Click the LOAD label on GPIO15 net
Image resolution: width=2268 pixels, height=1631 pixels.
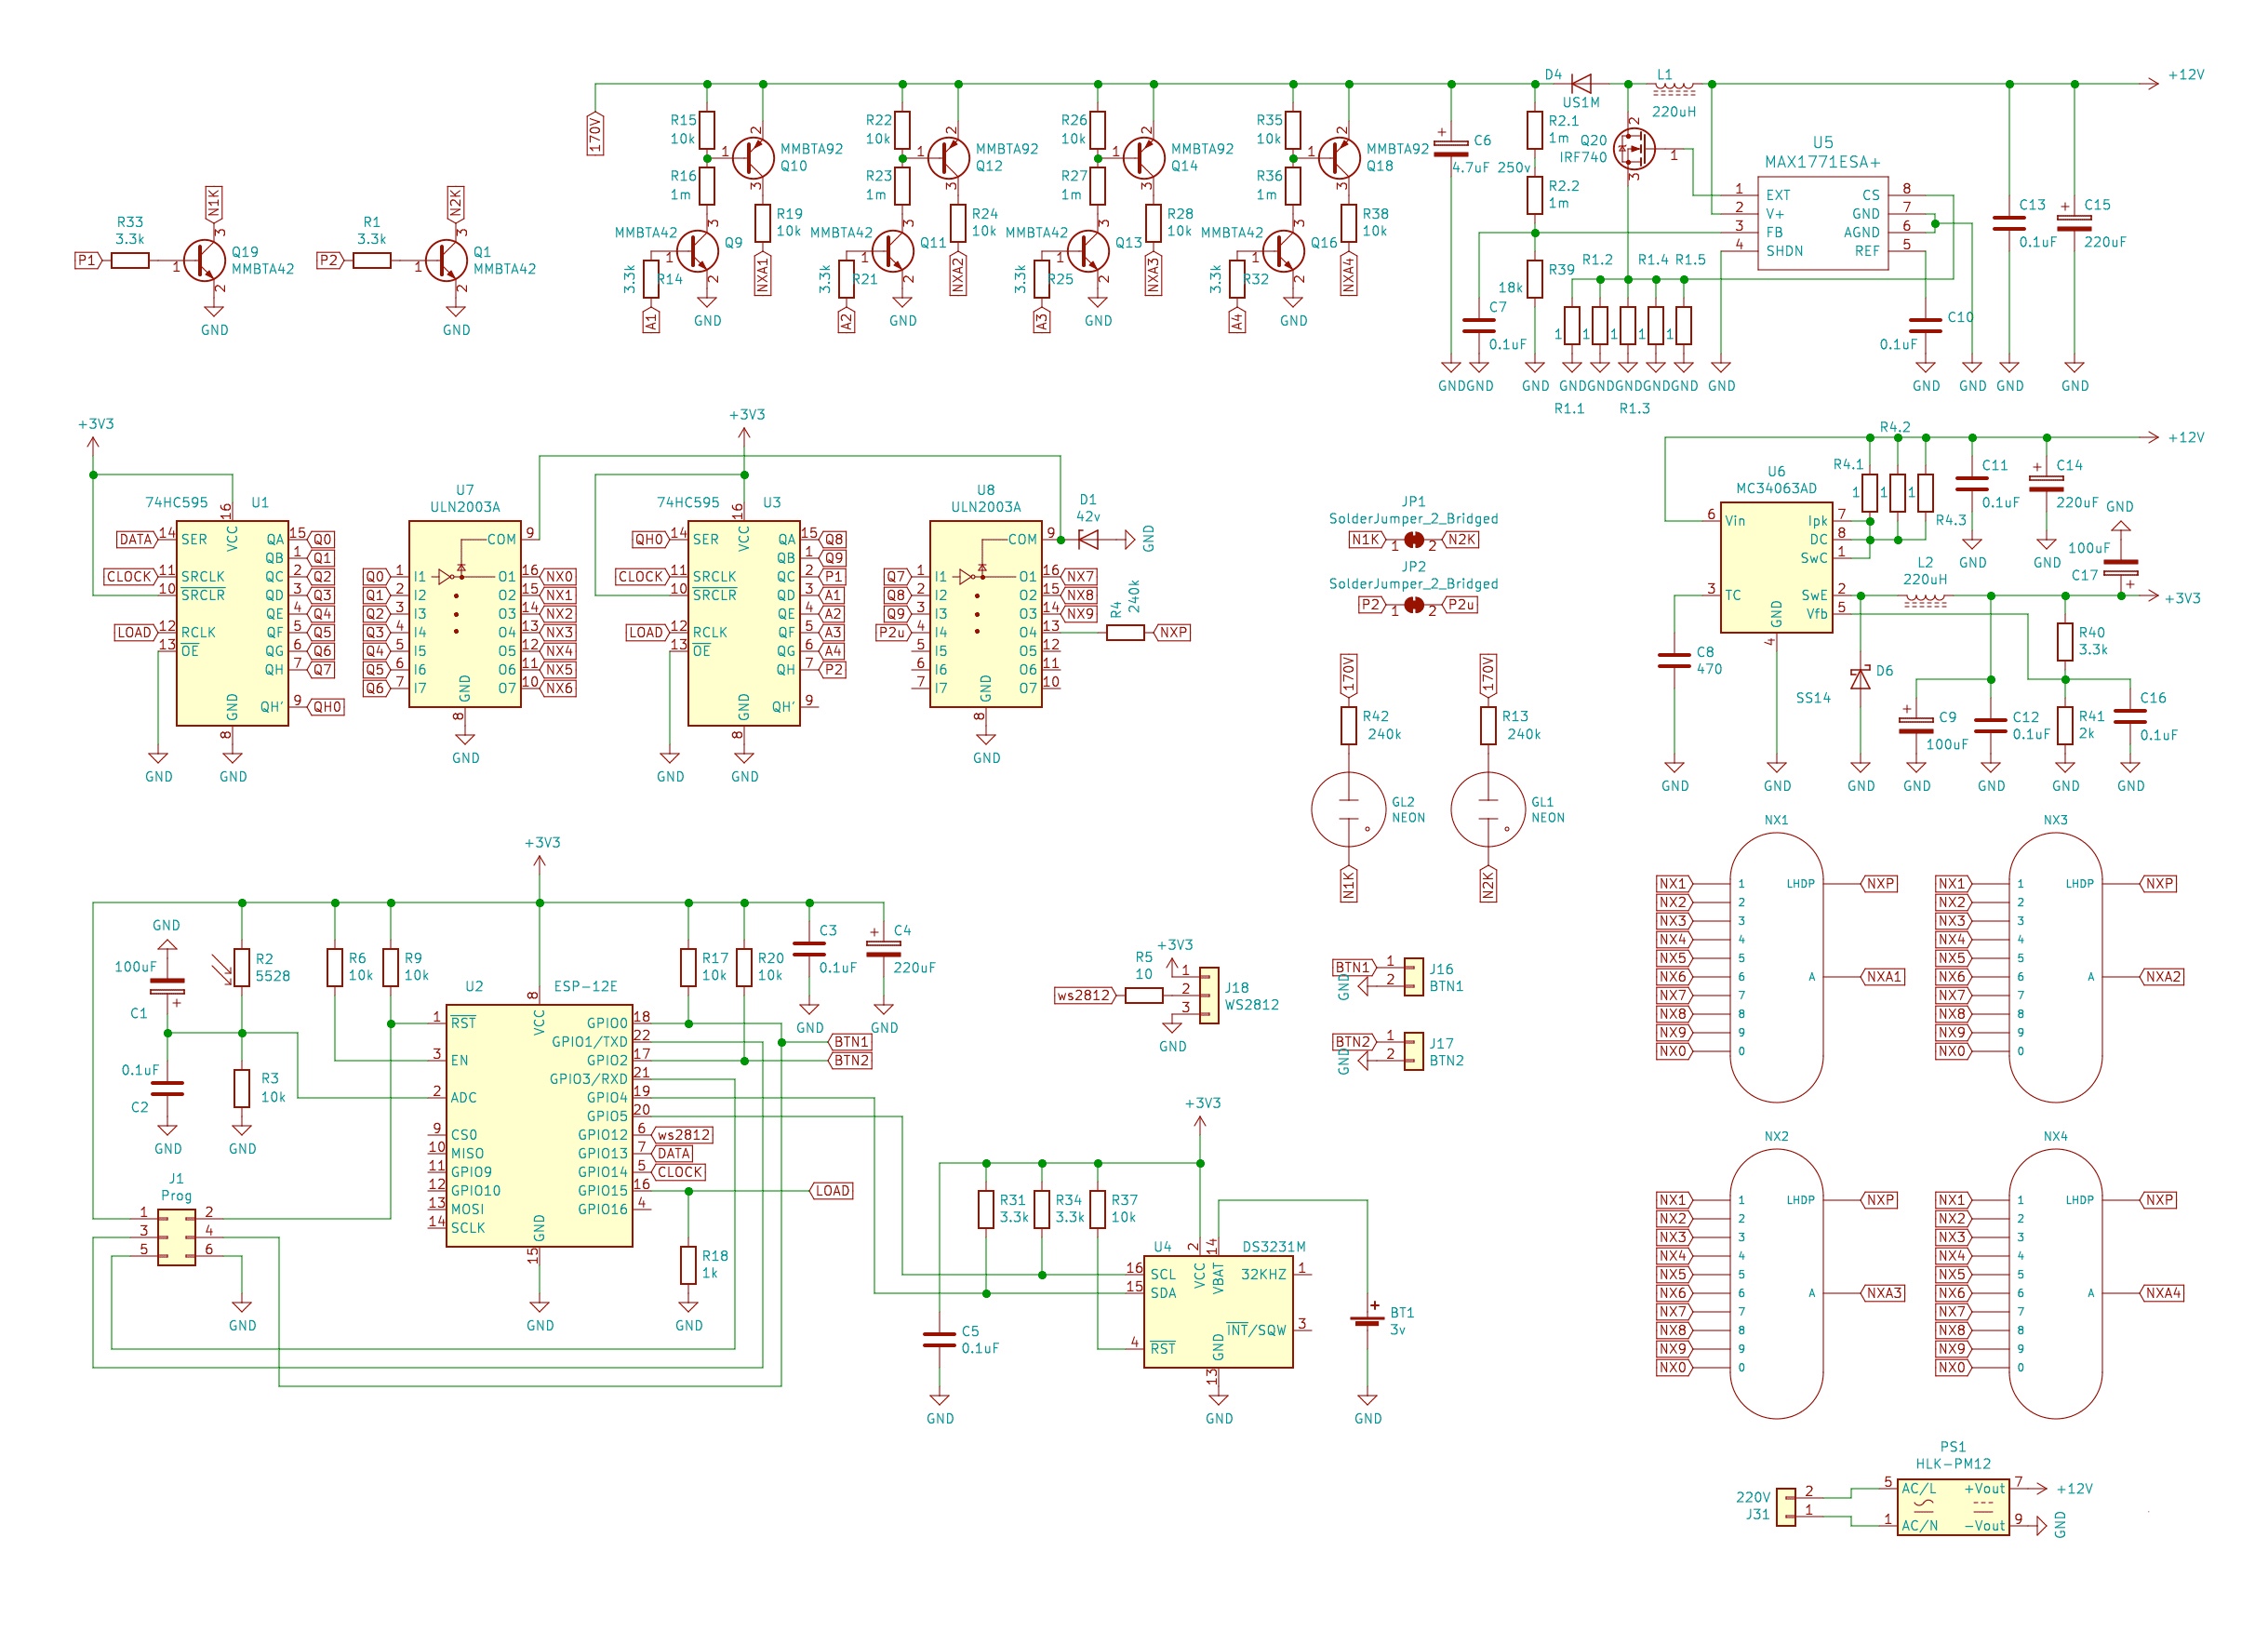click(831, 1191)
